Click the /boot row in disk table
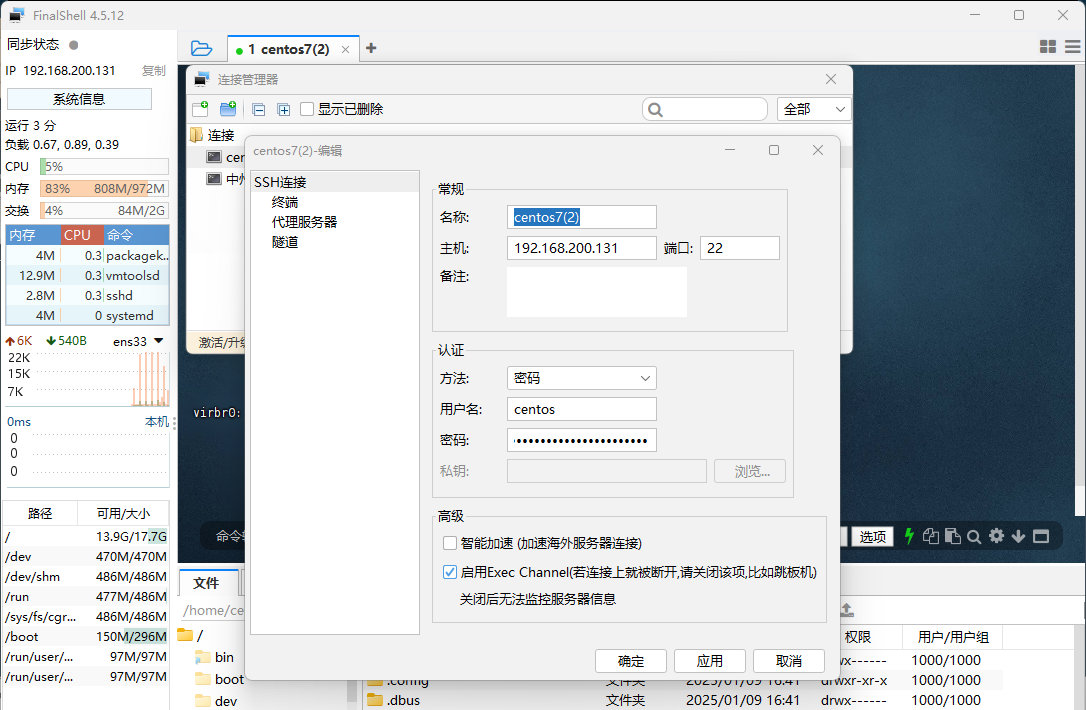 point(86,637)
